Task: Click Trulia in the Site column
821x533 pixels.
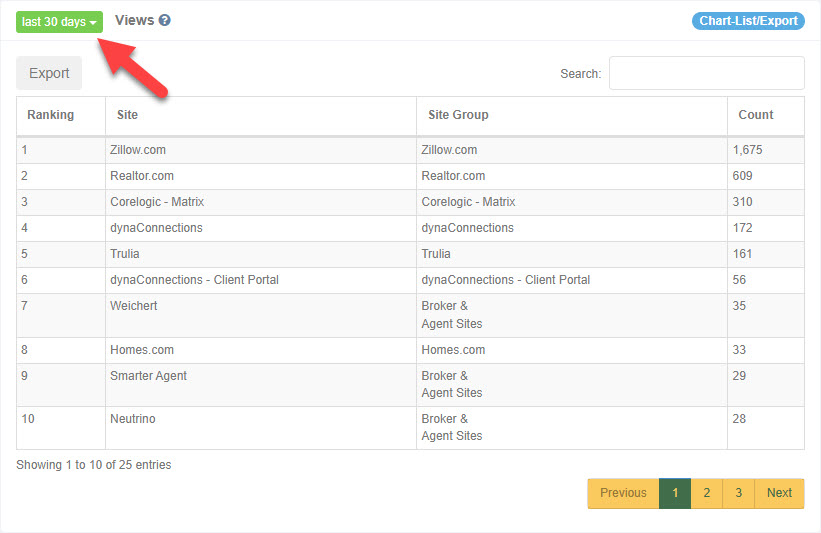Action: pyautogui.click(x=125, y=254)
